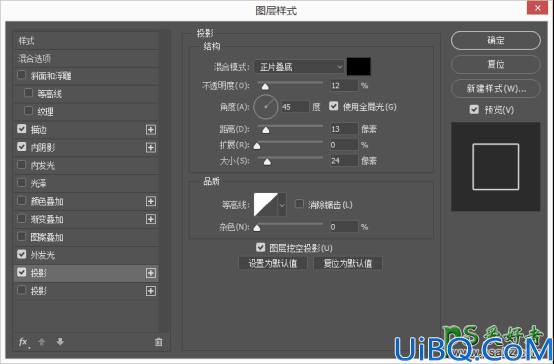Image resolution: width=554 pixels, height=364 pixels.
Task: Click the style preview thumbnail square
Action: point(495,167)
